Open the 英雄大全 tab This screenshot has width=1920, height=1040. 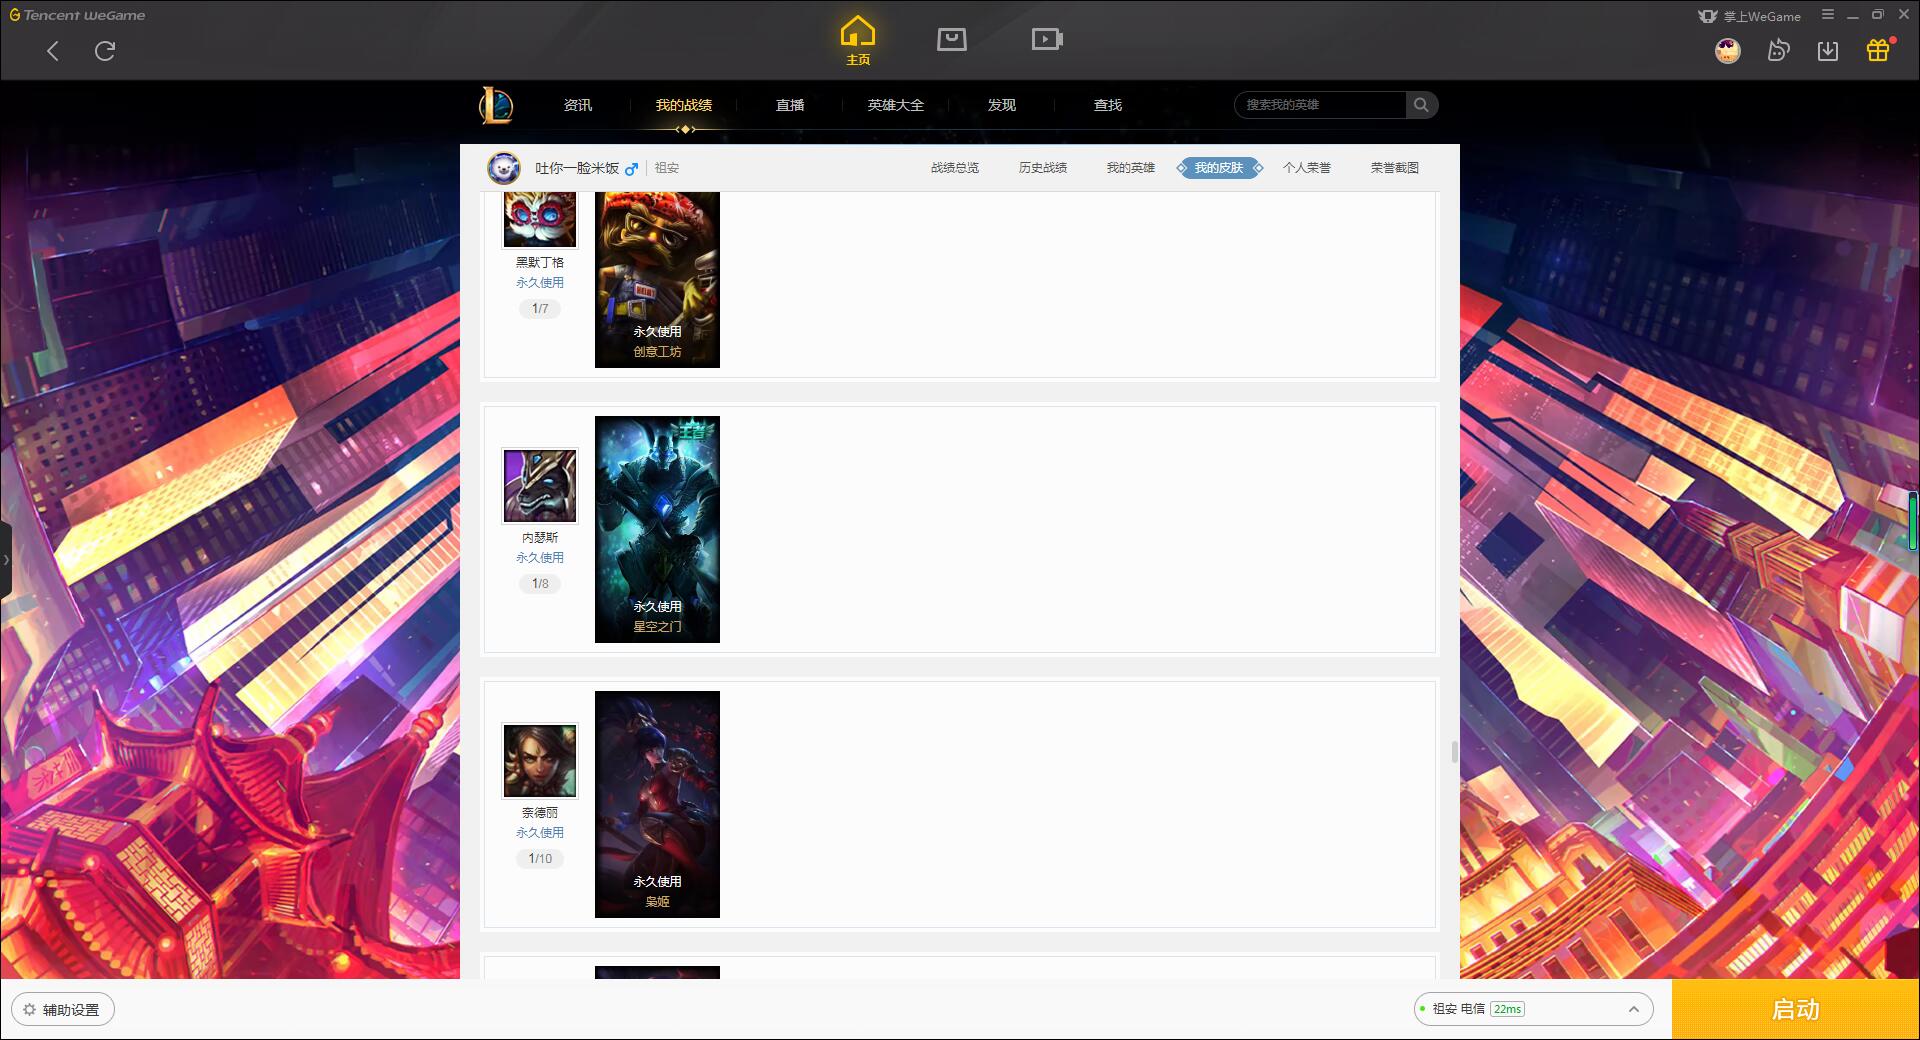click(x=896, y=105)
